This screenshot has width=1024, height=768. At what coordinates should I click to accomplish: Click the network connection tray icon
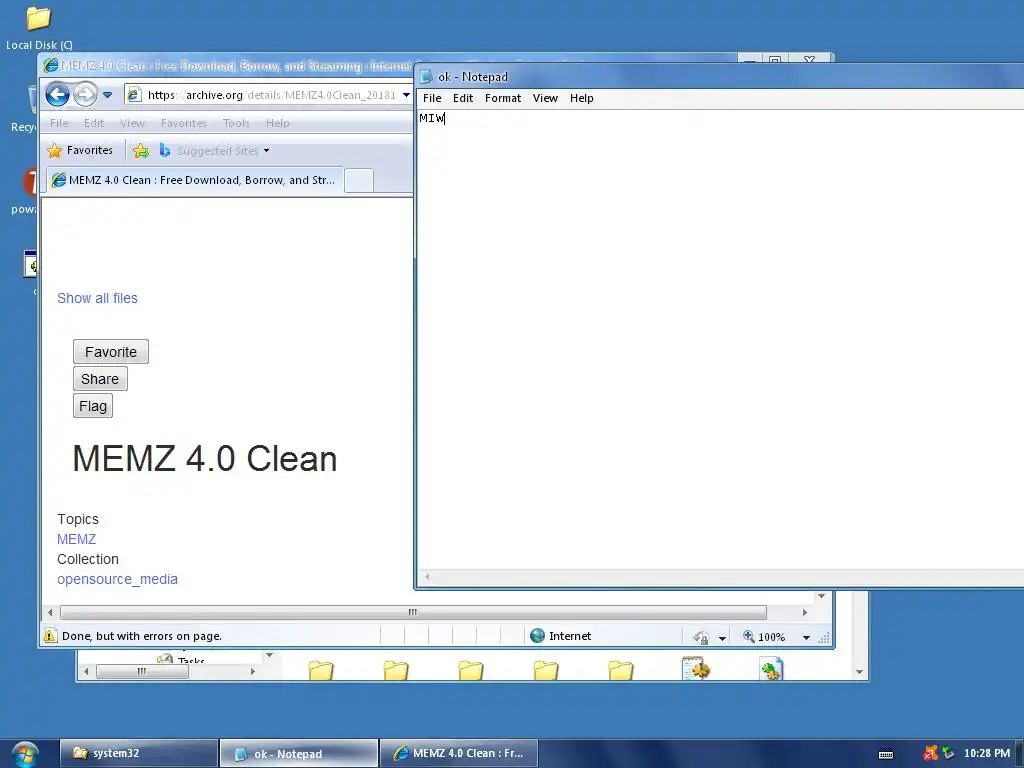click(948, 753)
